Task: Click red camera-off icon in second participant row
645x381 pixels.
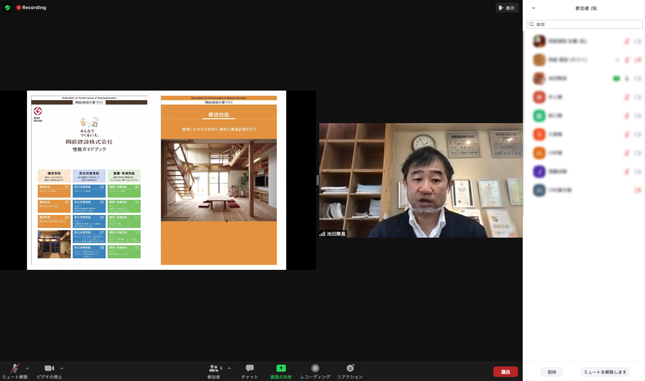Action: (638, 60)
